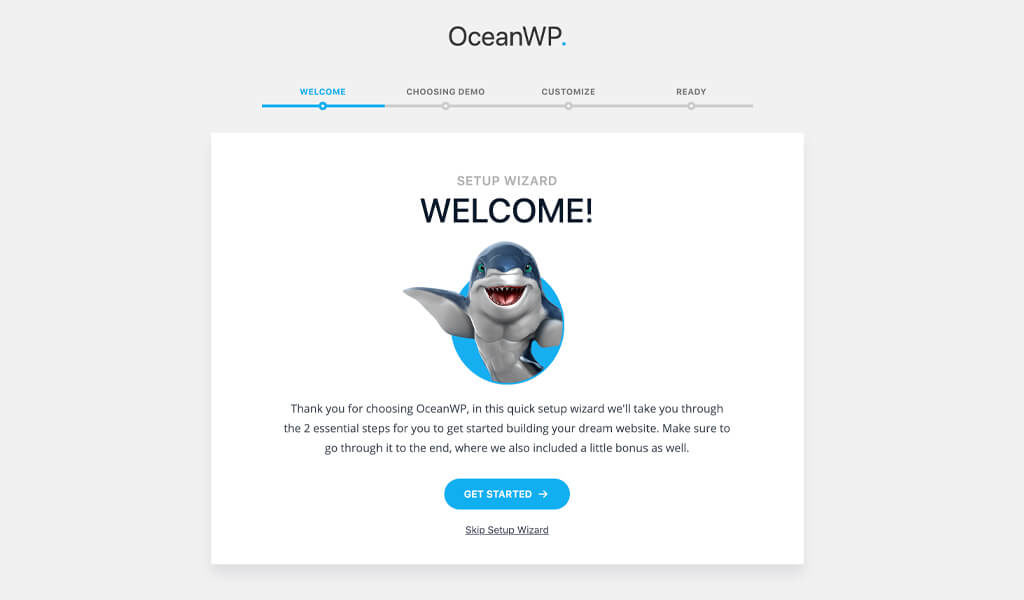
Task: Click the Customize step progress dot
Action: pyautogui.click(x=568, y=106)
